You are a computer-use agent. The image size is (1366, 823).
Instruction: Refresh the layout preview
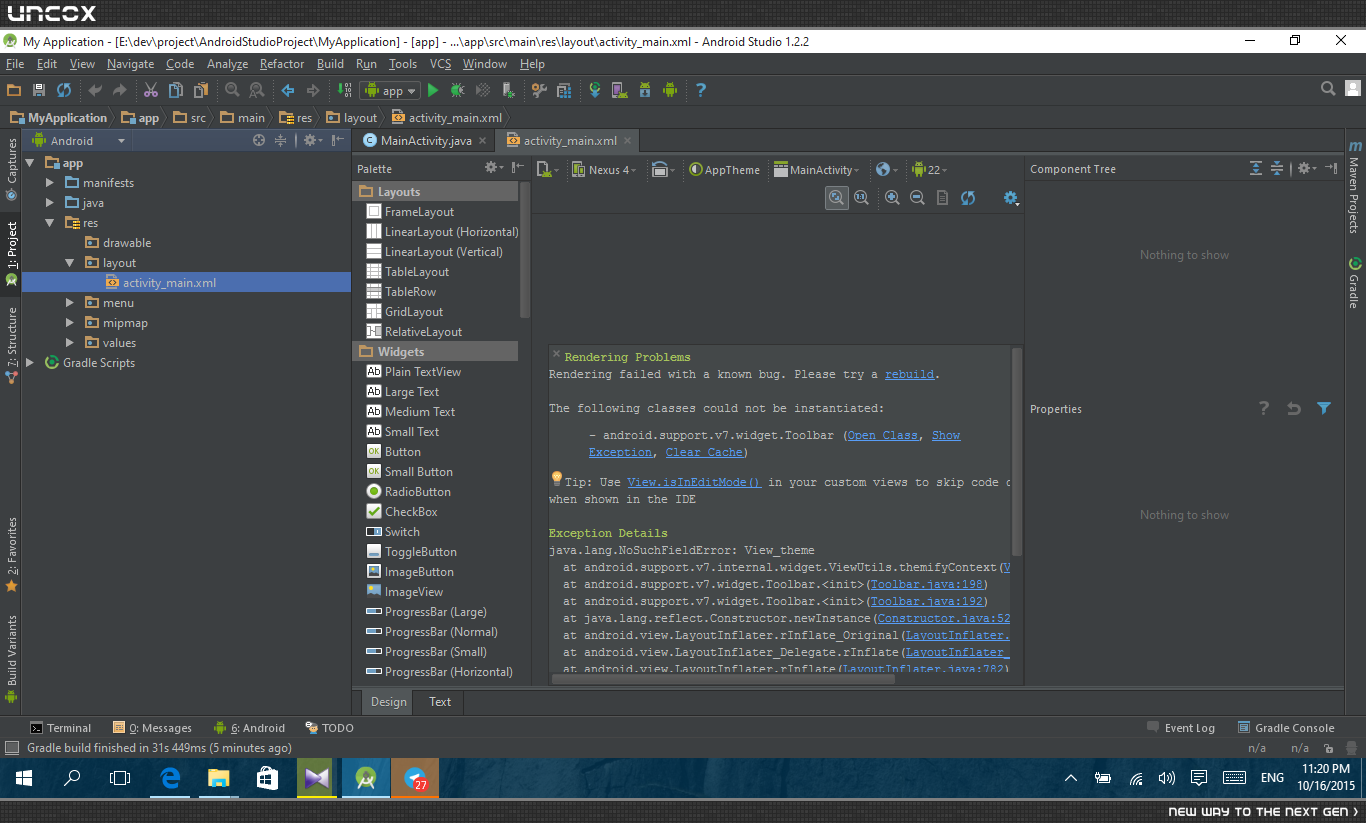coord(968,198)
